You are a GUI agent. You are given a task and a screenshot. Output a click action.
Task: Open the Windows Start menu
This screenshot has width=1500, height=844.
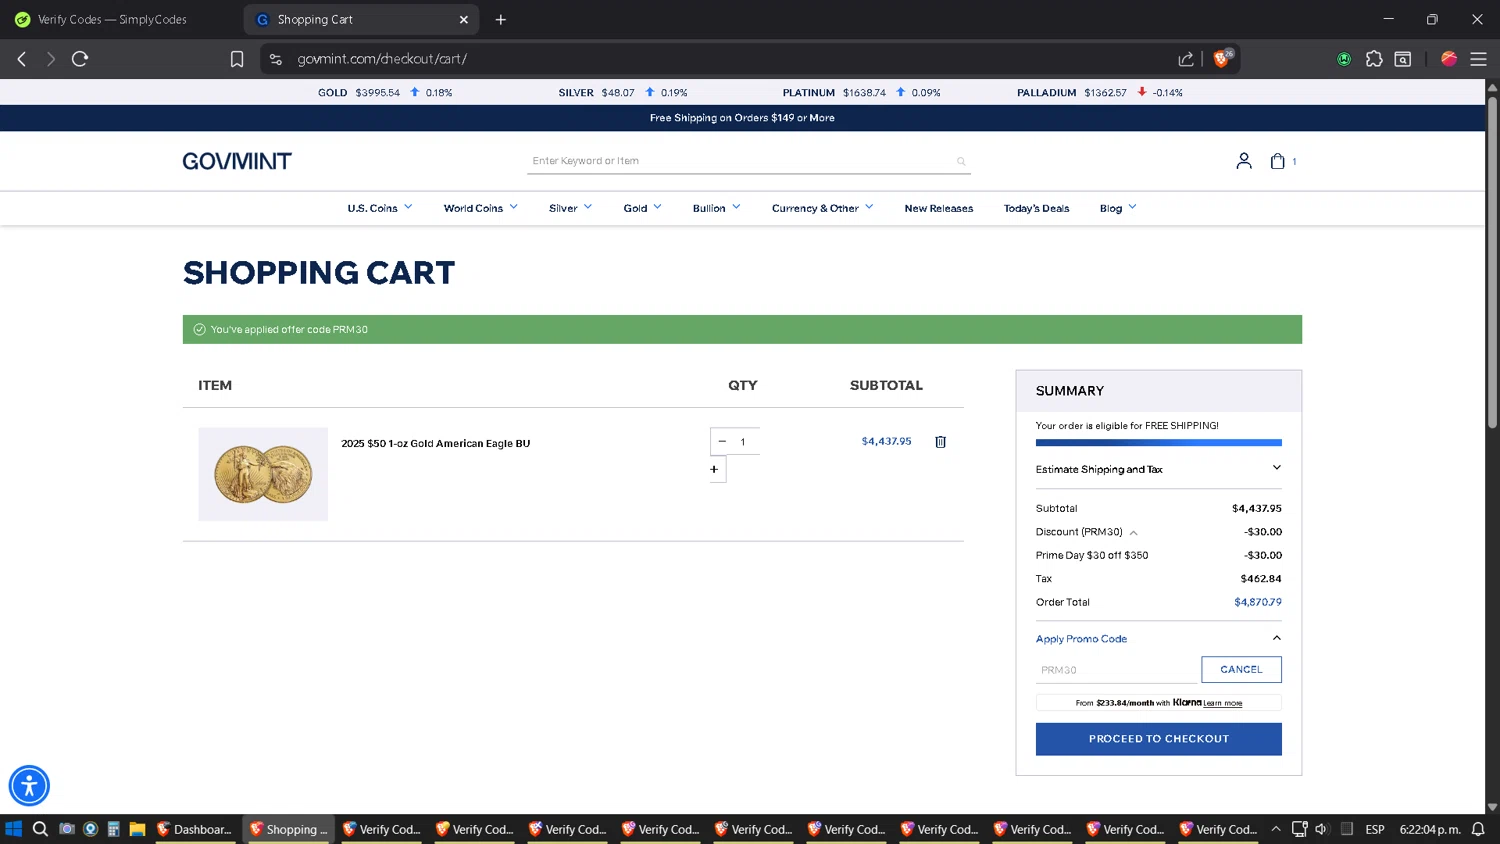[14, 829]
